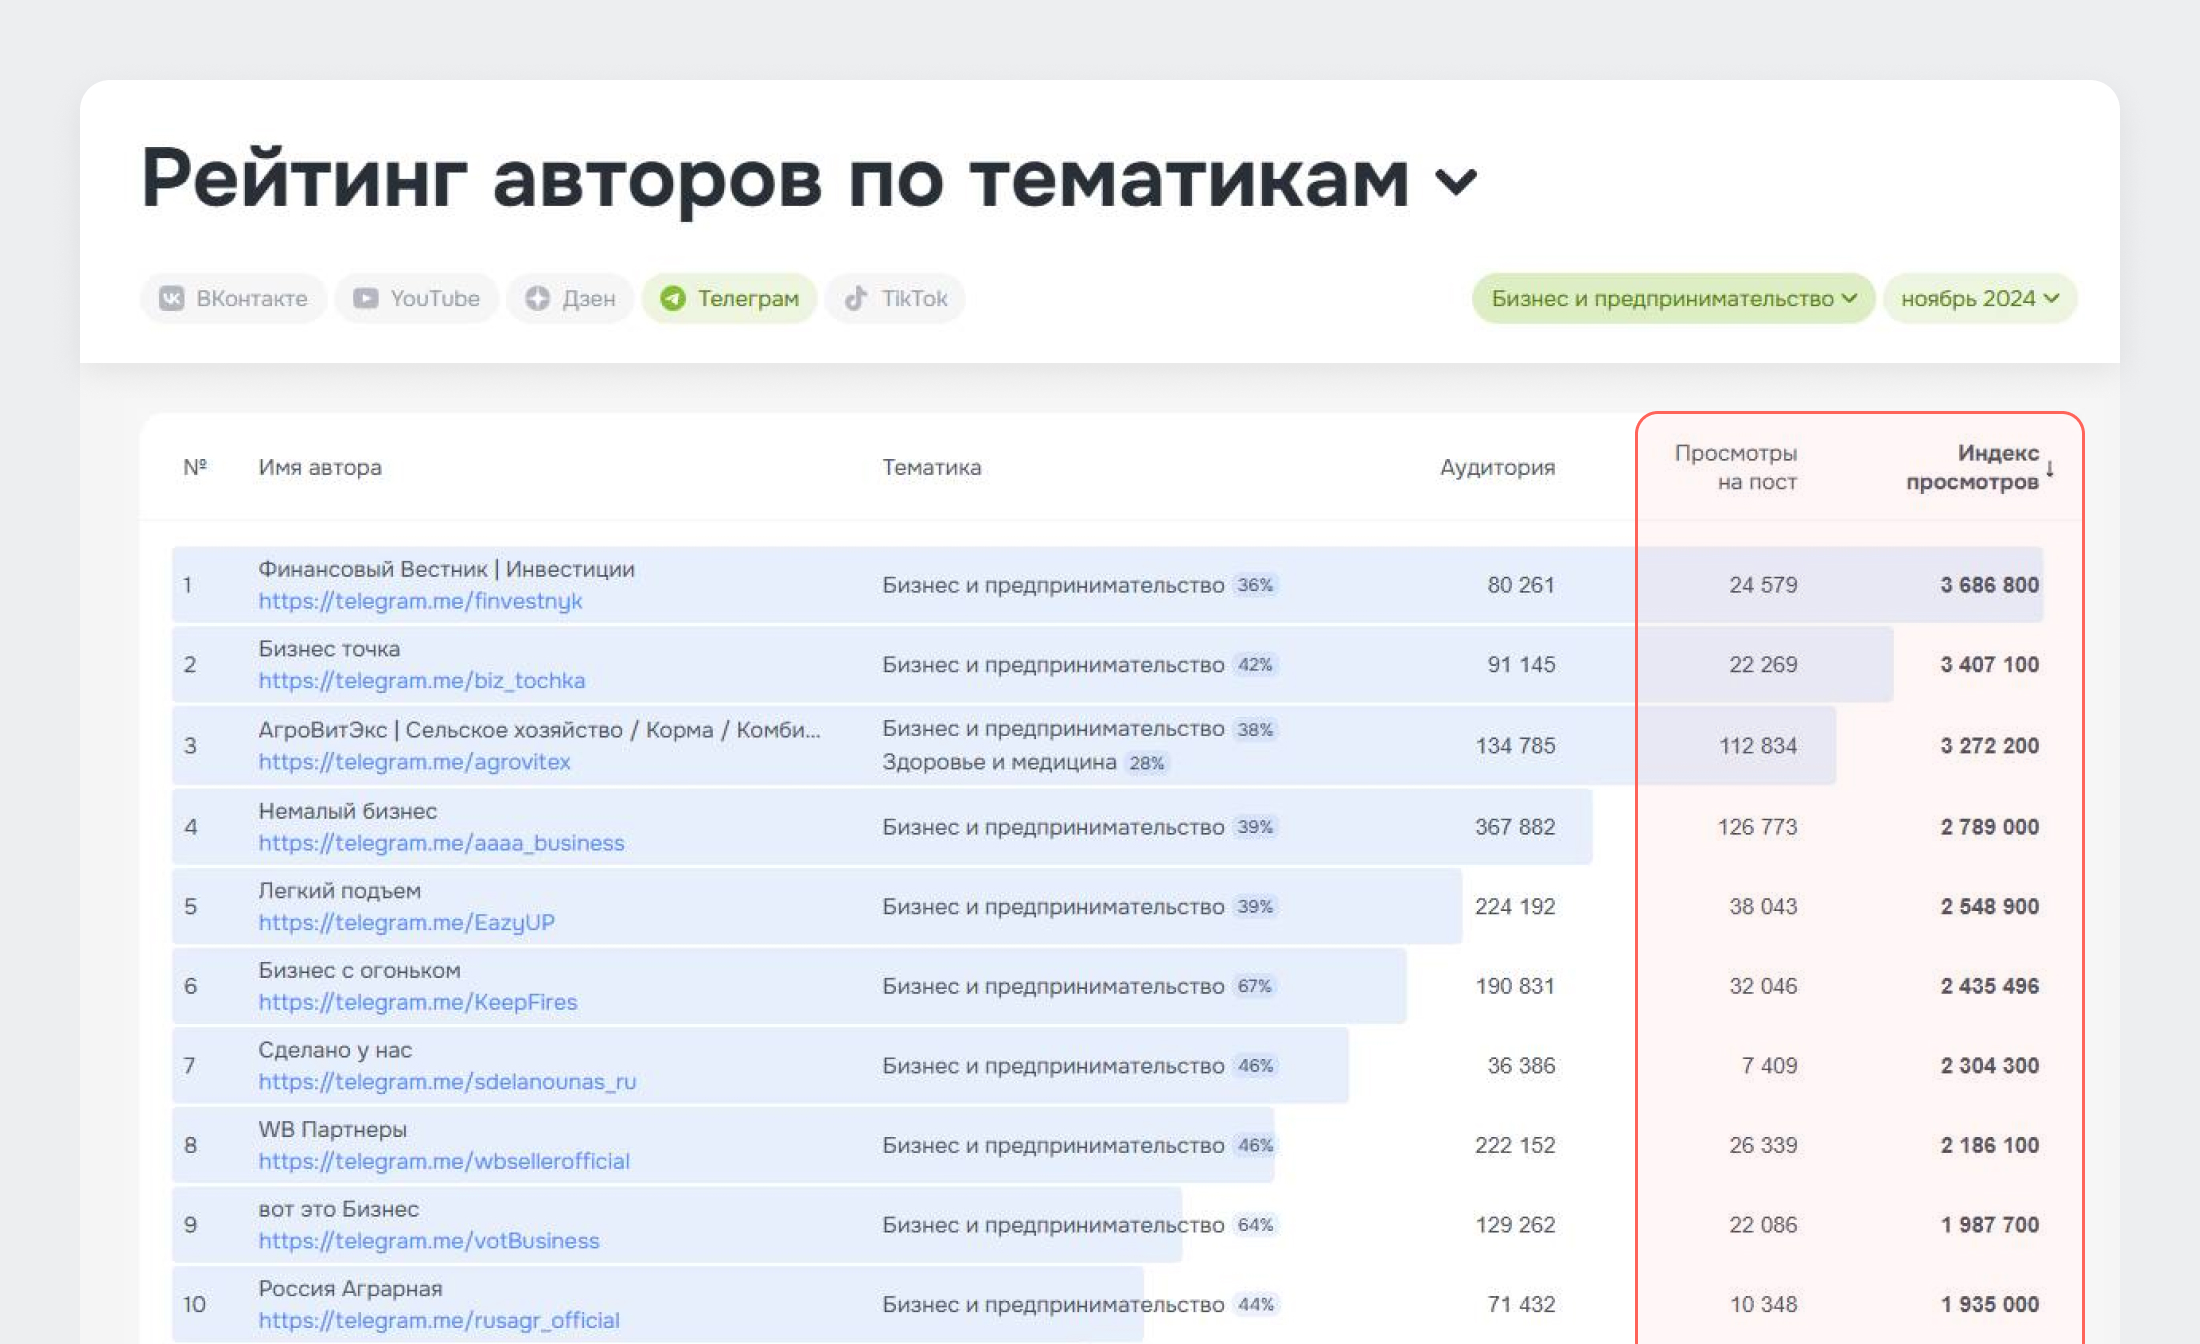The width and height of the screenshot is (2200, 1344).
Task: Switch to the TikTok tab
Action: [x=895, y=298]
